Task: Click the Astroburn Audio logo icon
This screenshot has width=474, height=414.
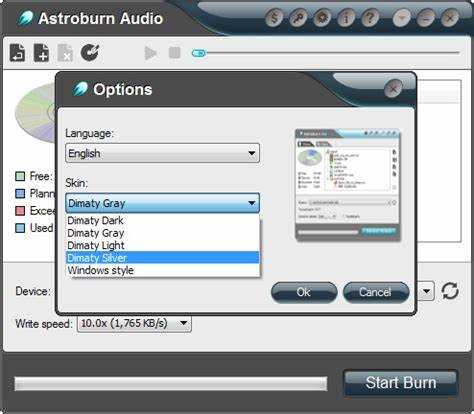Action: (26, 18)
